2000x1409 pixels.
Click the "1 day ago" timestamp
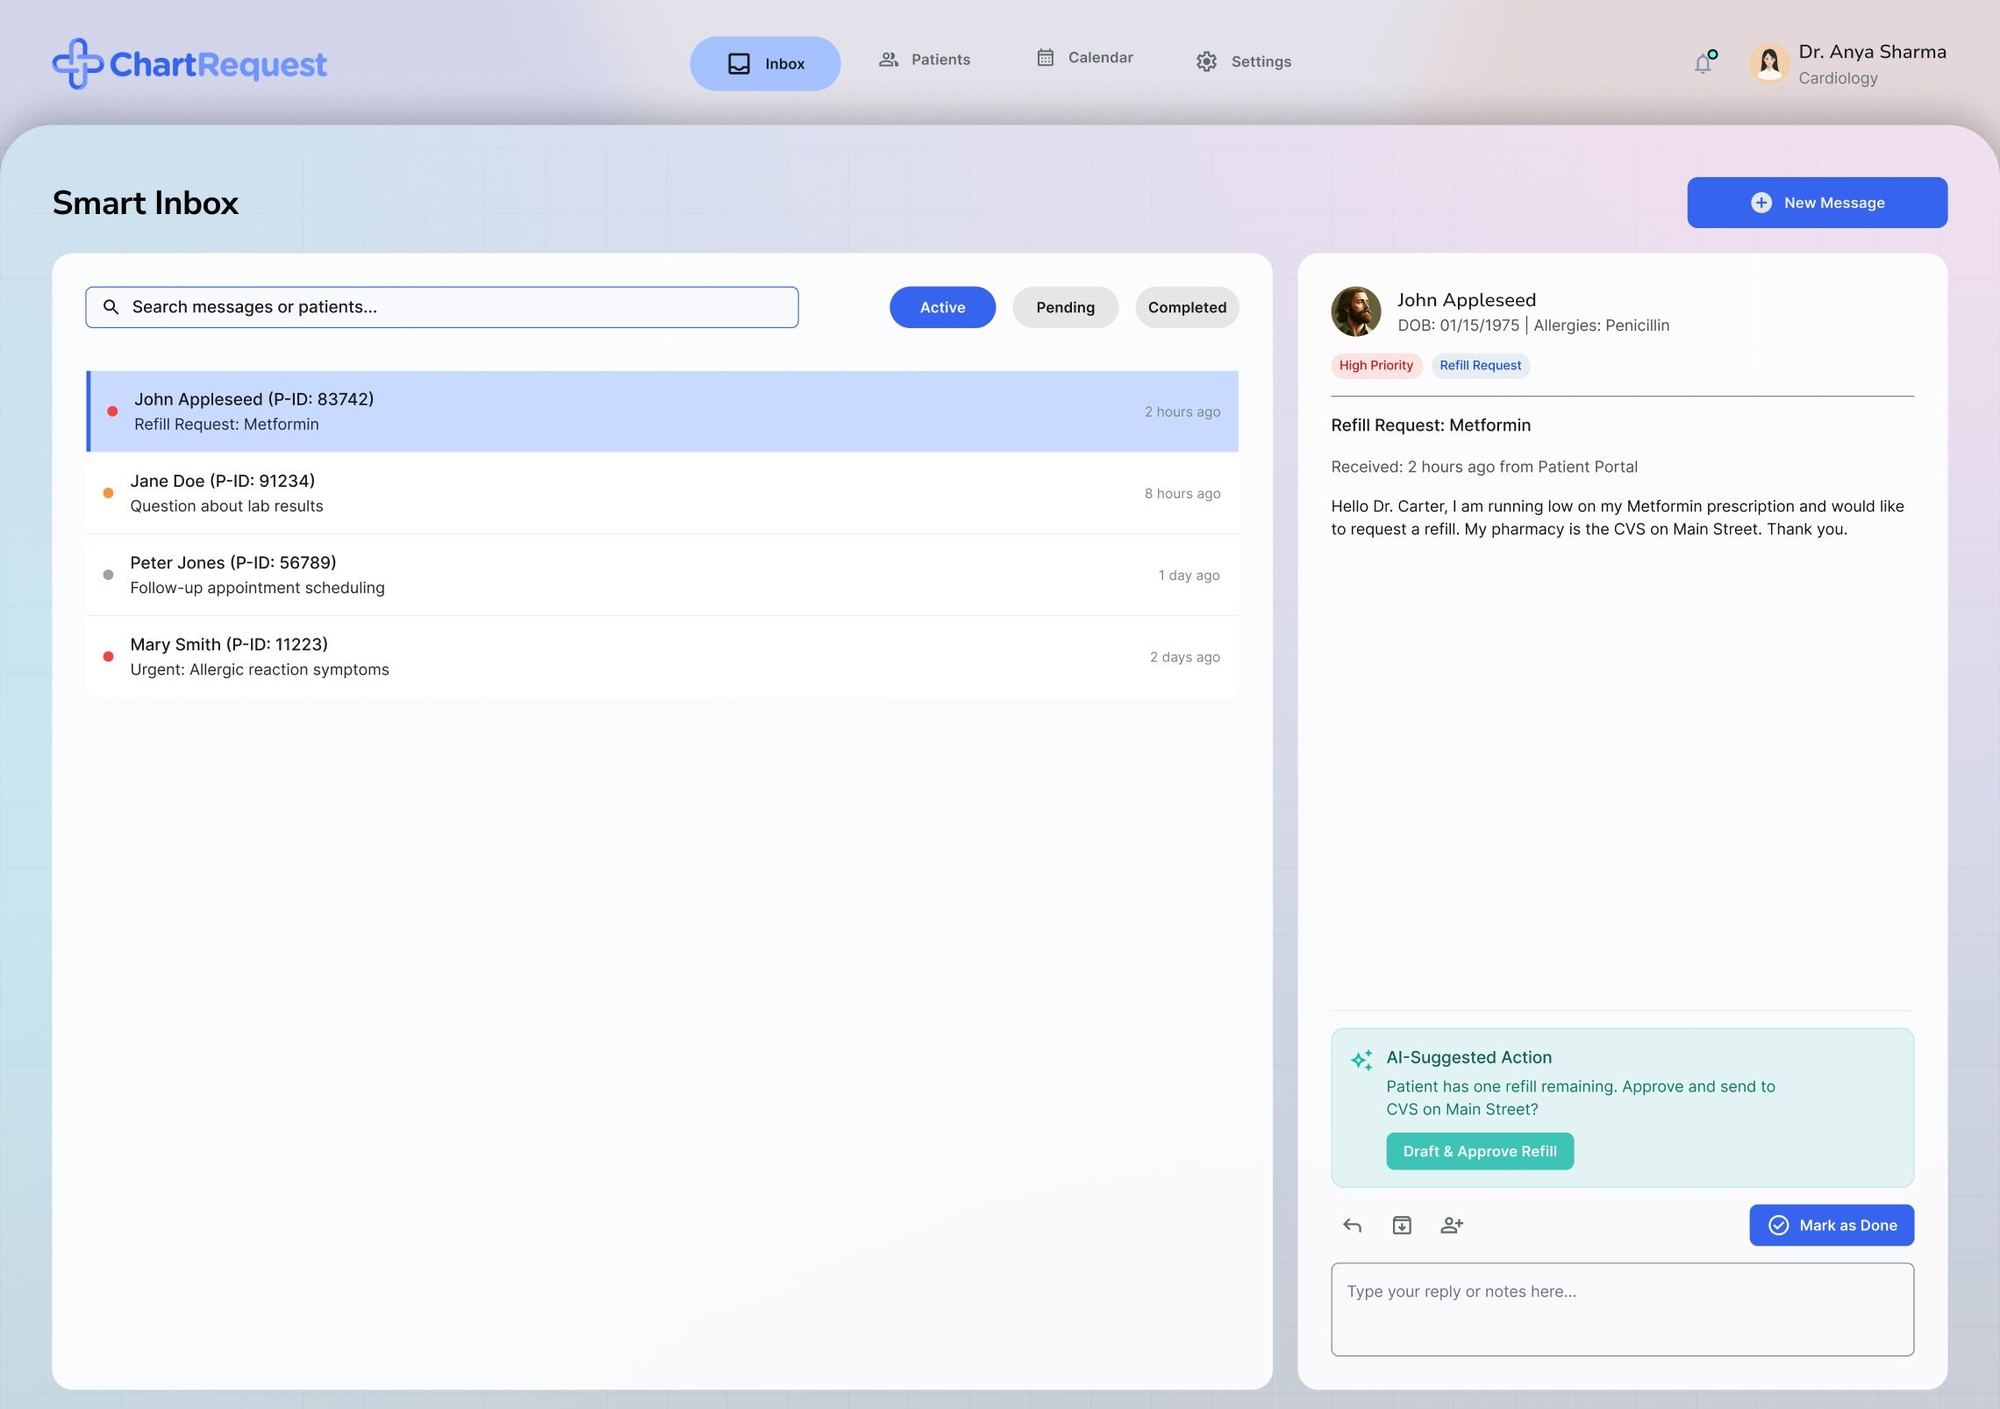coord(1189,575)
